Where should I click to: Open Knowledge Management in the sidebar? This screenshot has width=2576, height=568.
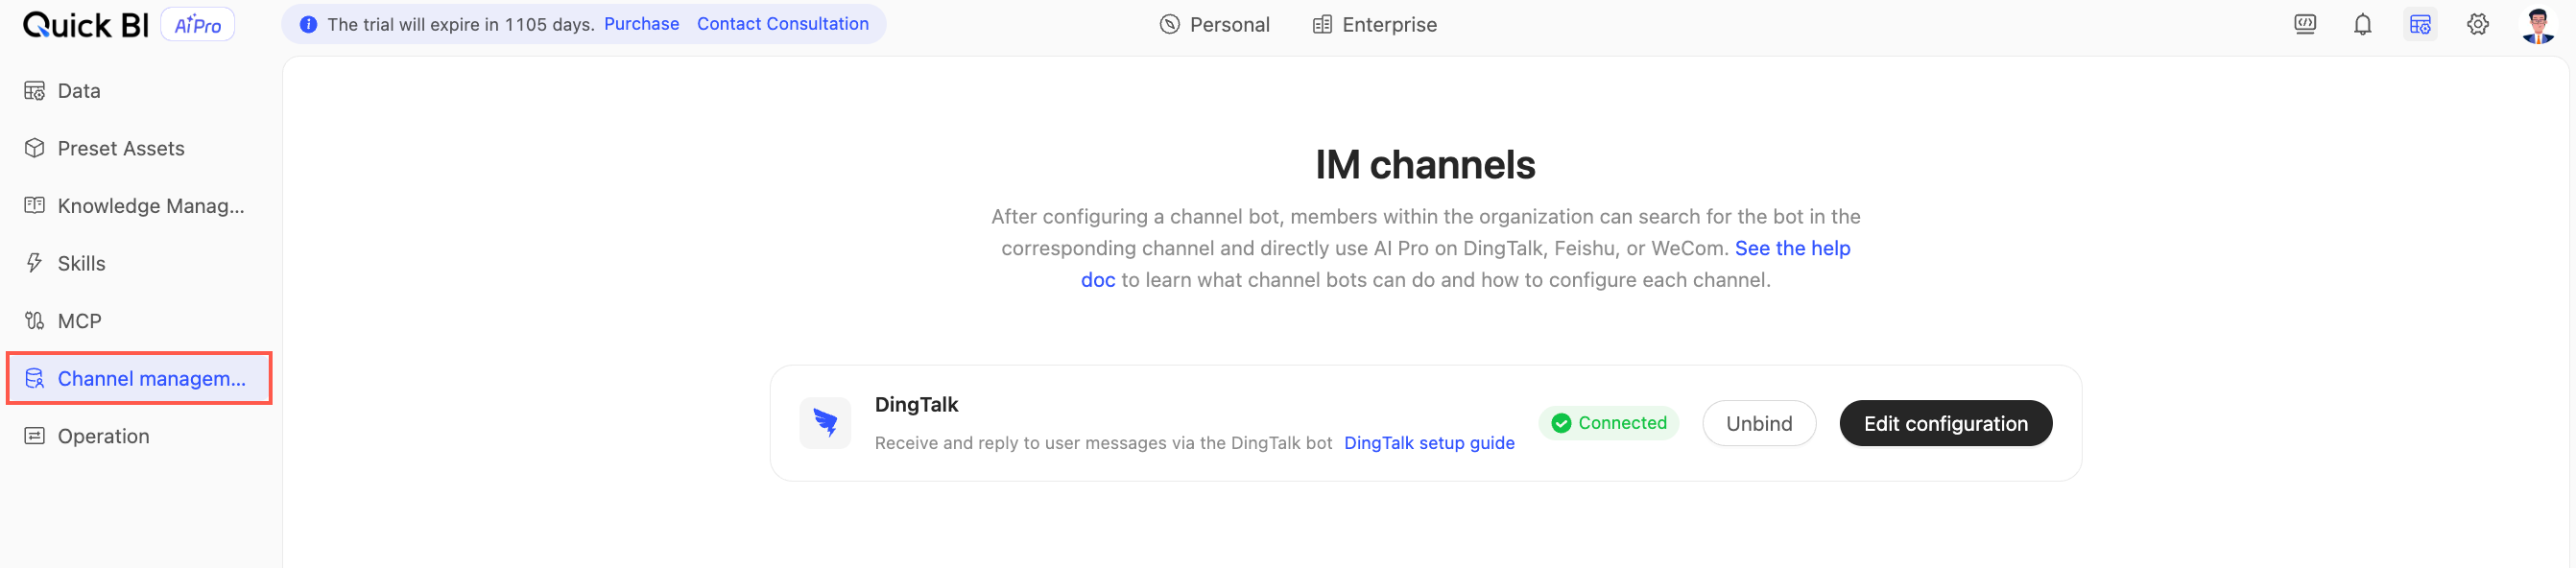[139, 206]
